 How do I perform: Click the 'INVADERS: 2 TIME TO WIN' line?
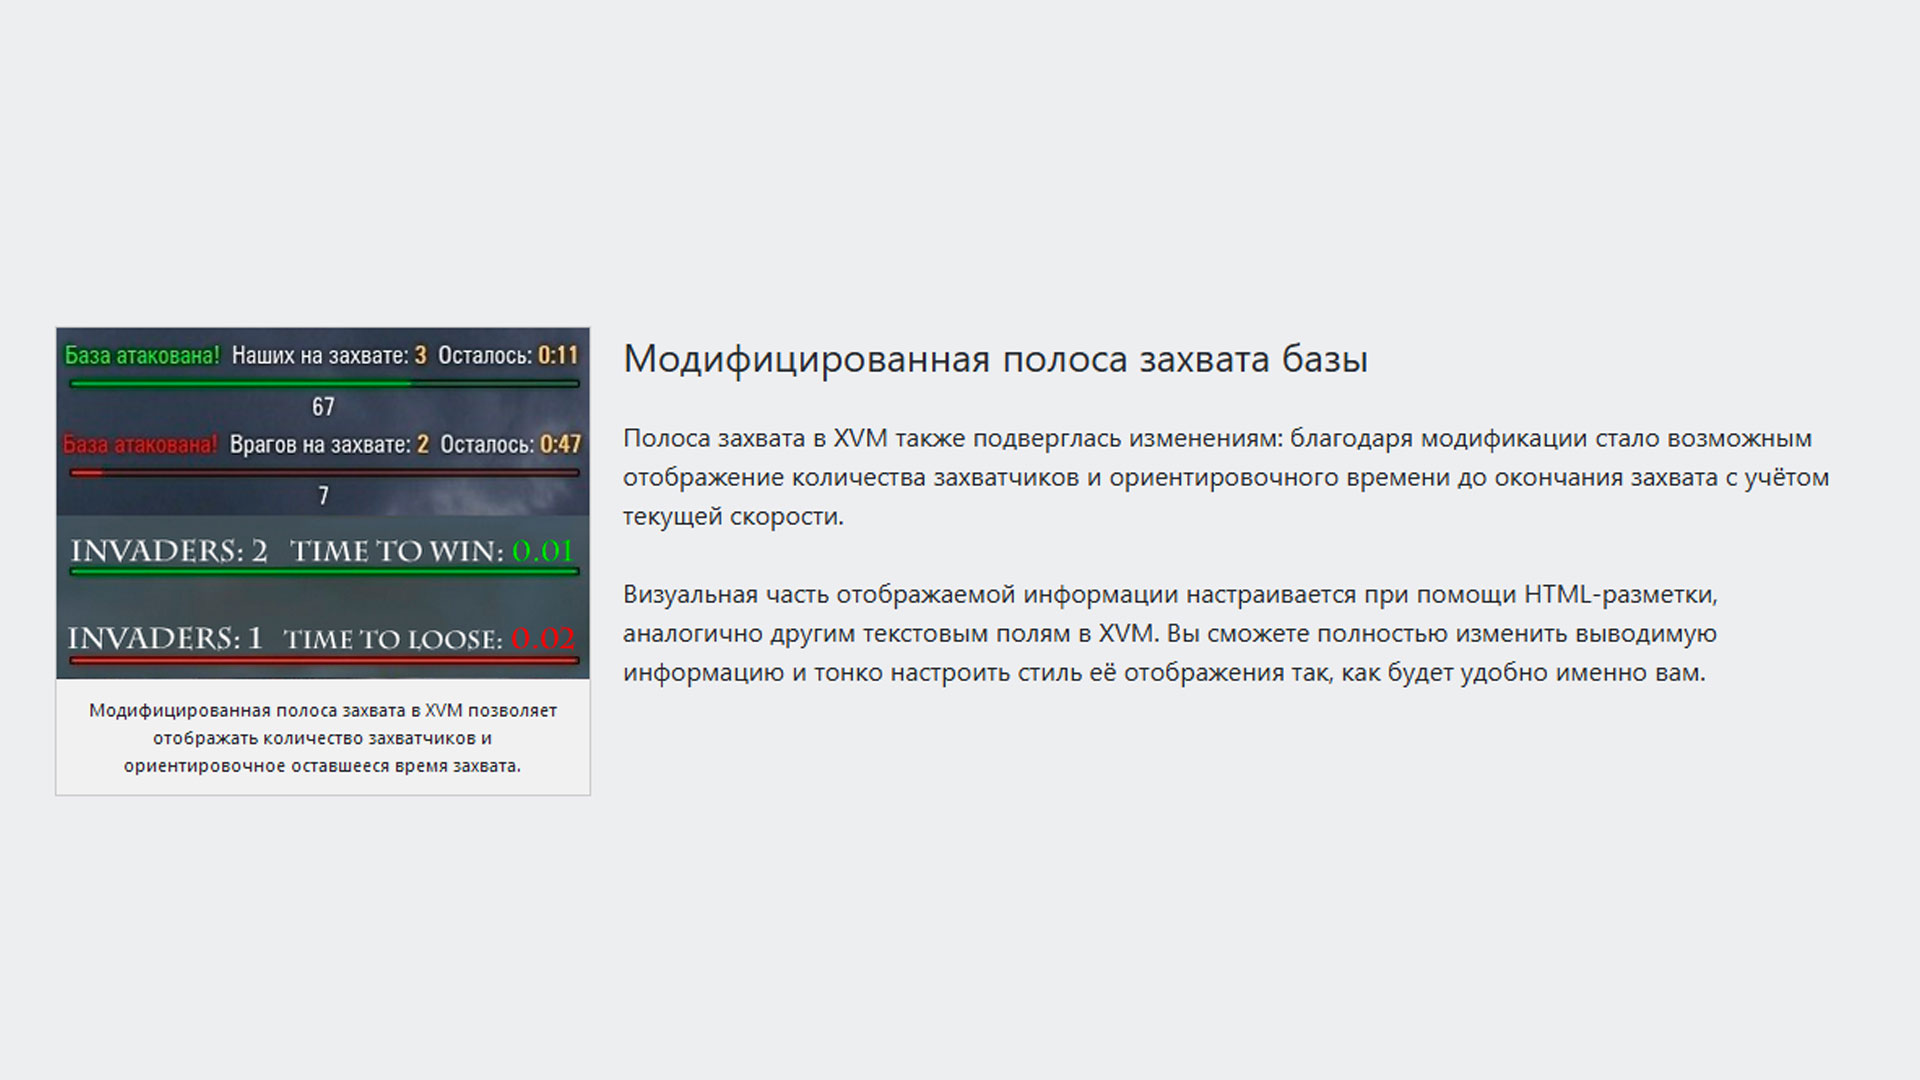[x=322, y=551]
